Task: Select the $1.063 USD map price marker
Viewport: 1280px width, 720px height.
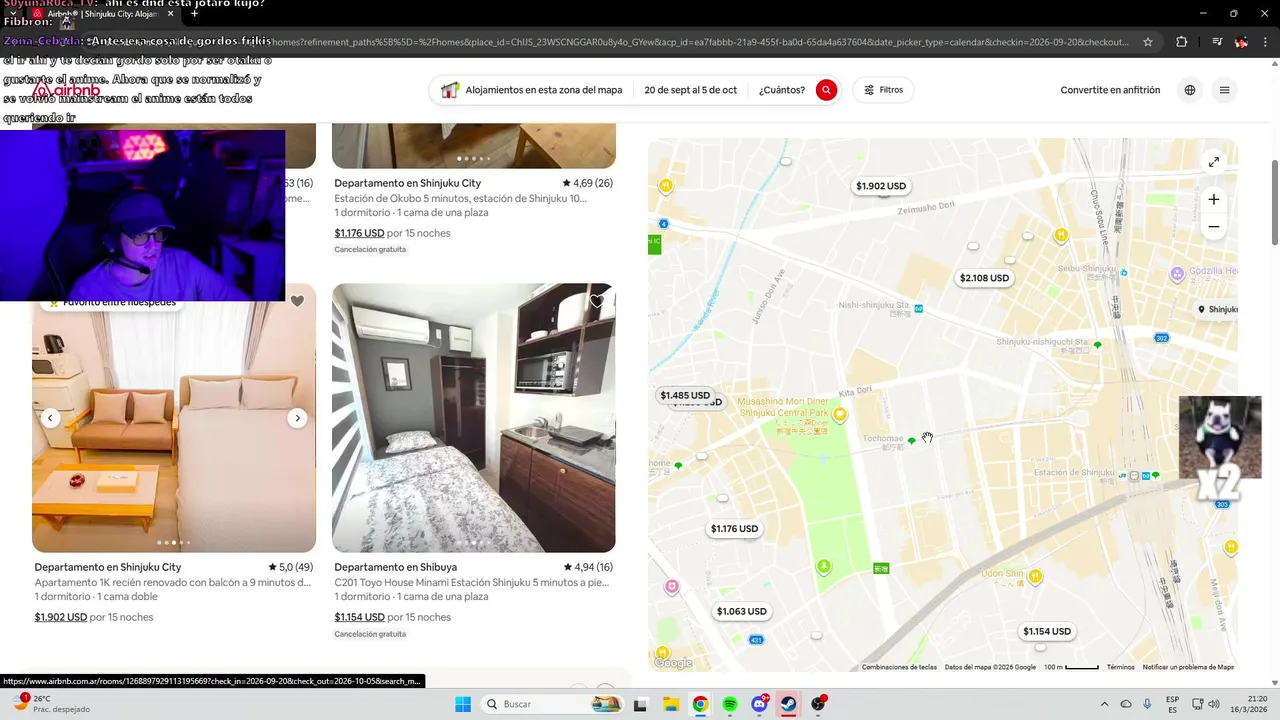Action: pos(741,612)
